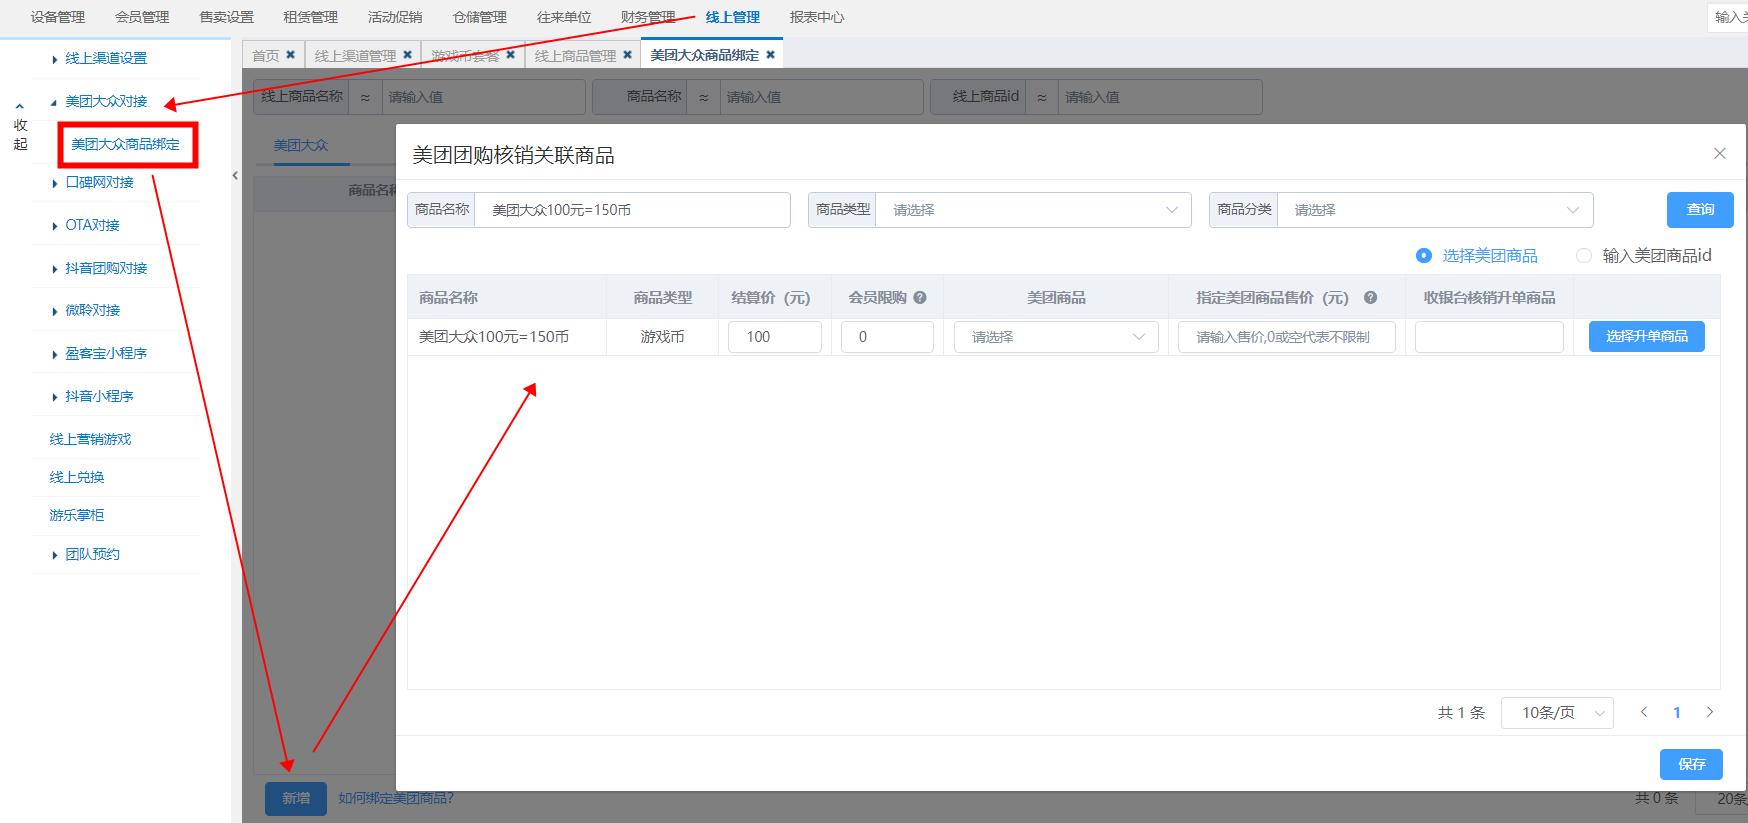1748x823 pixels.
Task: Open the 线上管理 top menu
Action: coord(733,17)
